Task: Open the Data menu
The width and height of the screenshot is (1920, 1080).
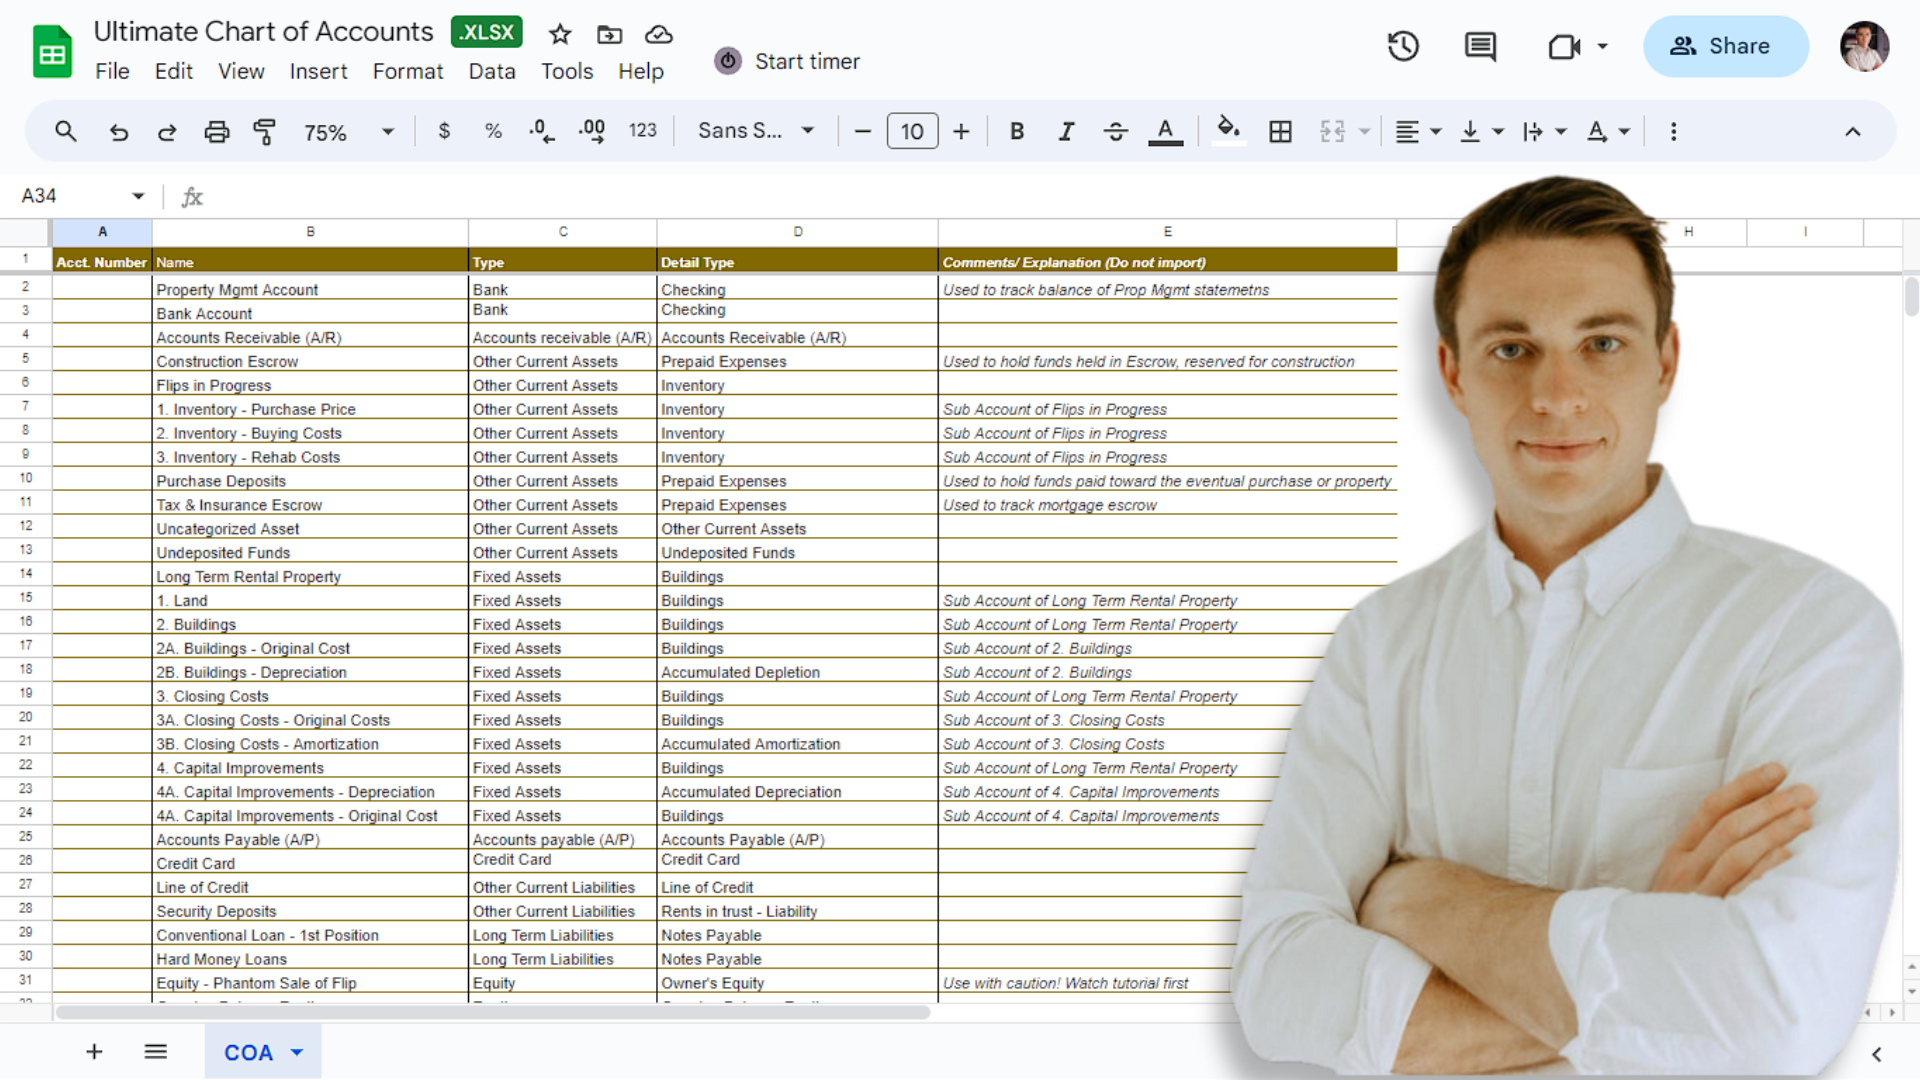Action: (492, 71)
